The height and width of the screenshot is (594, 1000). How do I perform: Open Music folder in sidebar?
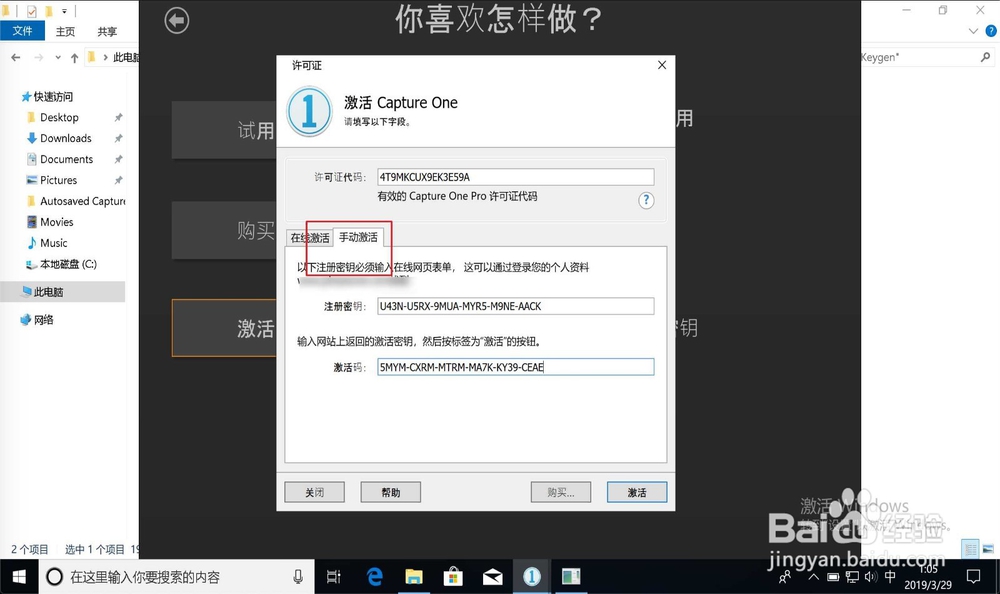click(x=54, y=243)
